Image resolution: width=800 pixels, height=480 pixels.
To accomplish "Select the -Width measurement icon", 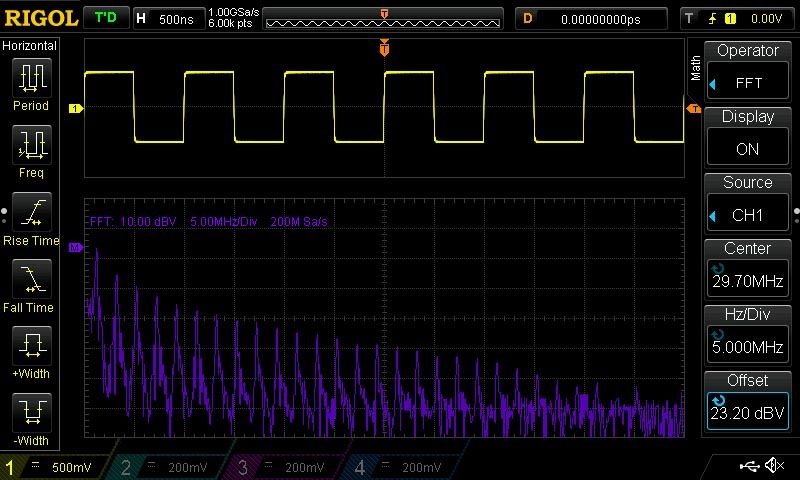I will 30,414.
